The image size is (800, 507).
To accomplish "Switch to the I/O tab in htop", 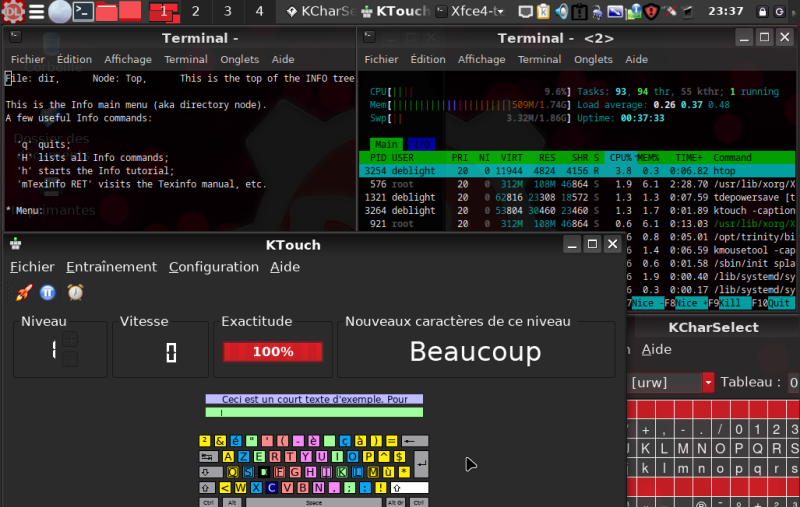I will pyautogui.click(x=421, y=144).
